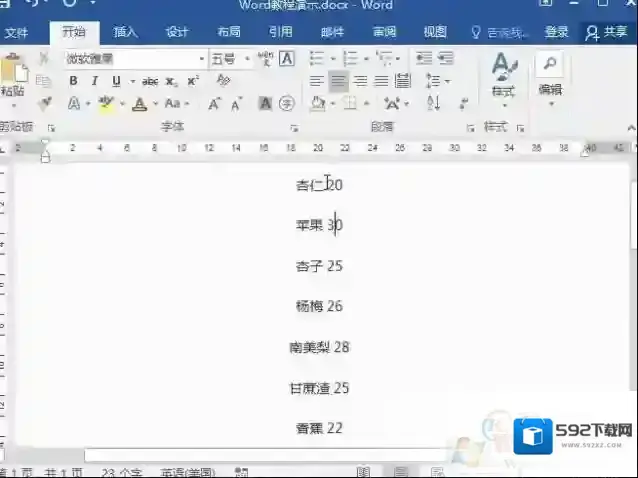Increase the paragraph indent

pyautogui.click(x=444, y=58)
